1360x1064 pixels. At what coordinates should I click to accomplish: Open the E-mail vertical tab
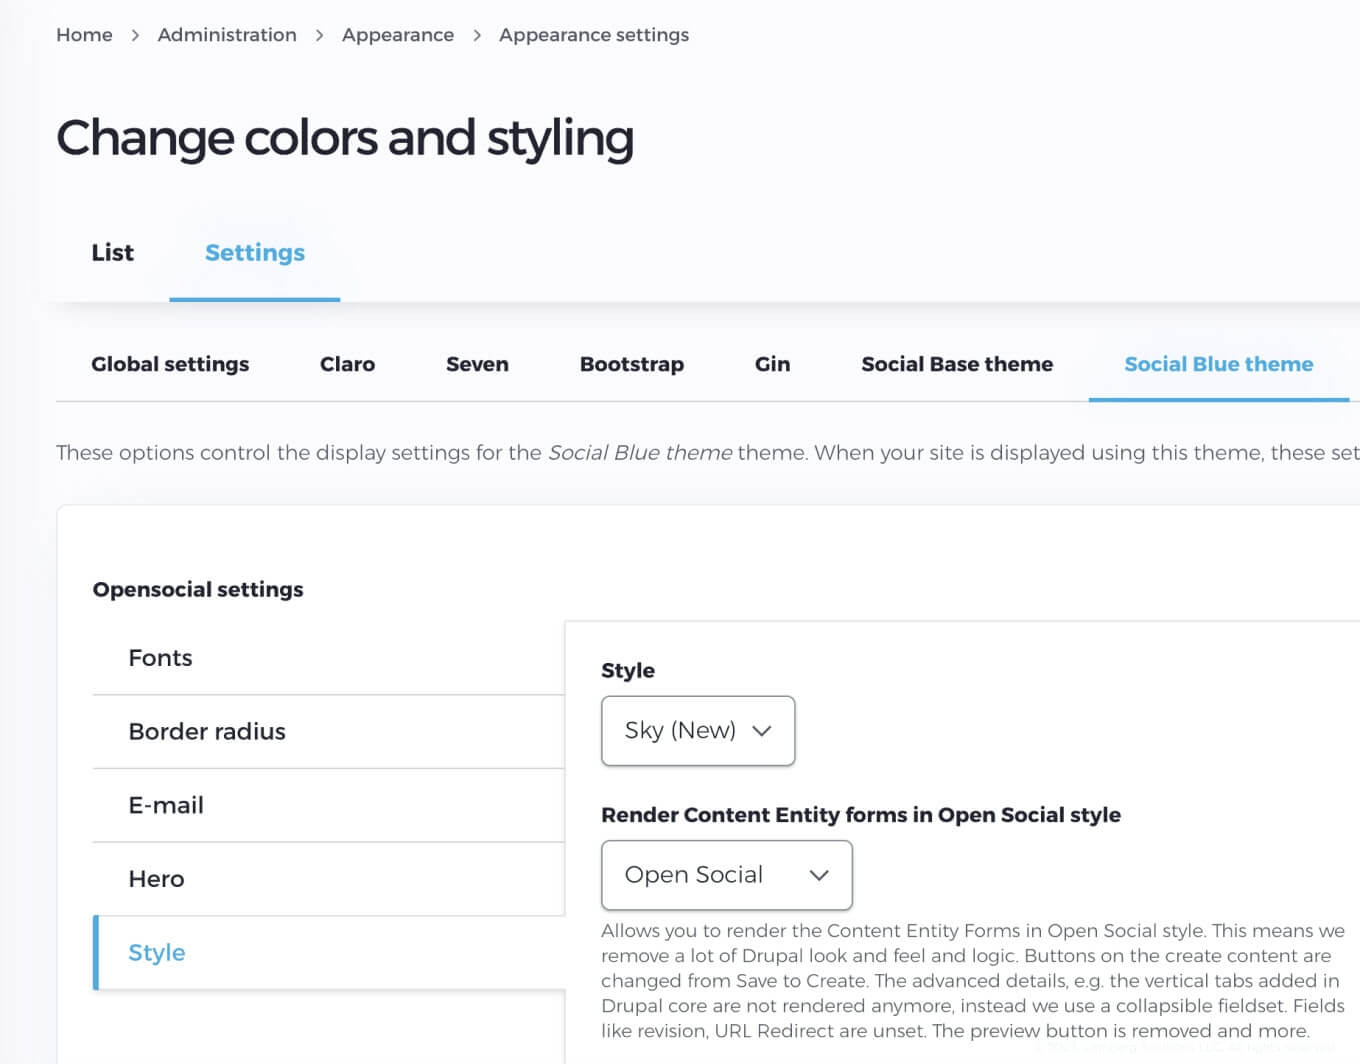329,805
